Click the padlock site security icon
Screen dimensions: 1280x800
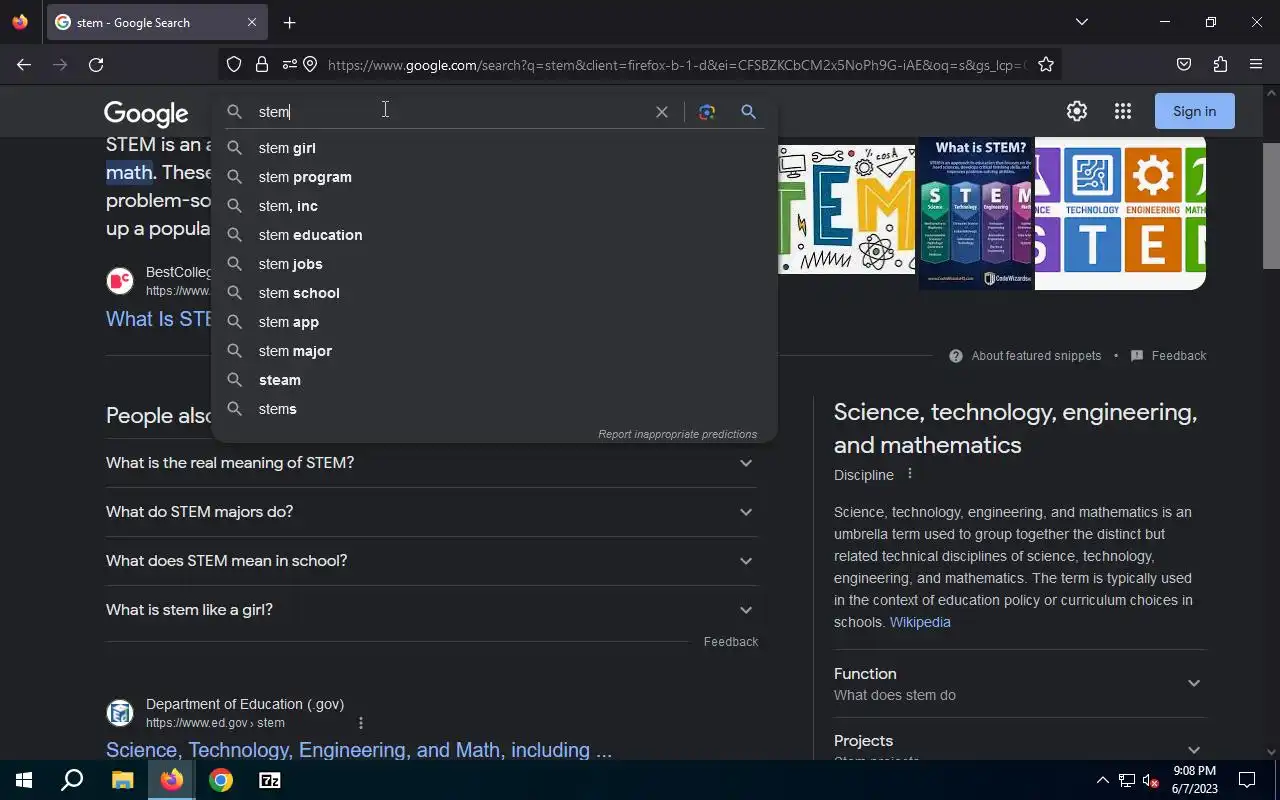262,65
